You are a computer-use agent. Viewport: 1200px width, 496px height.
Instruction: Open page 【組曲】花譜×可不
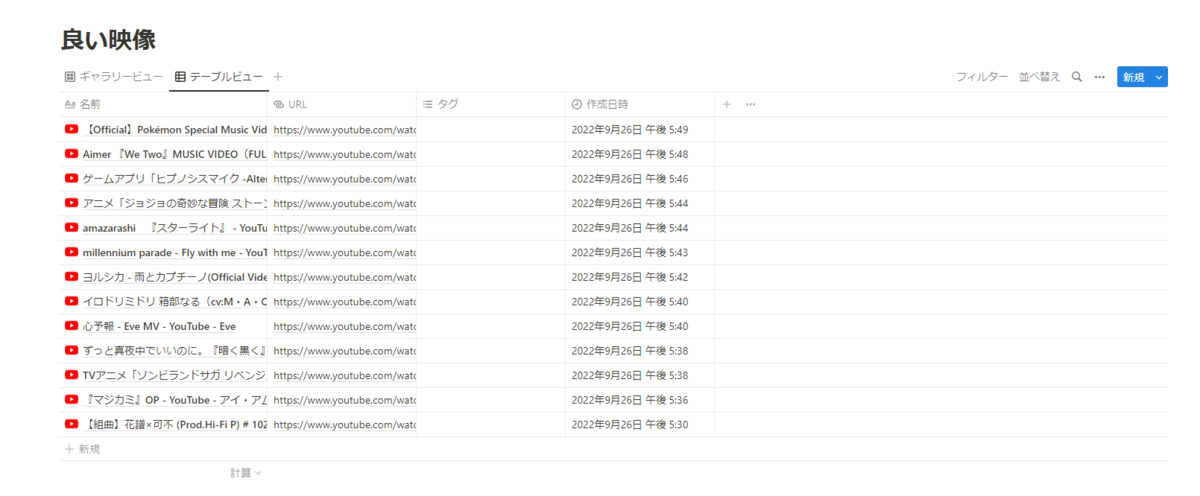(x=175, y=424)
